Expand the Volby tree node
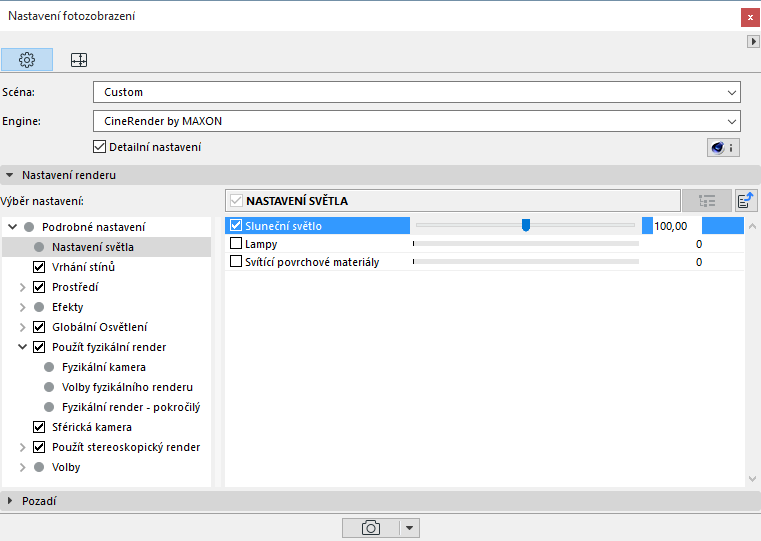The width and height of the screenshot is (761, 541). click(x=22, y=467)
